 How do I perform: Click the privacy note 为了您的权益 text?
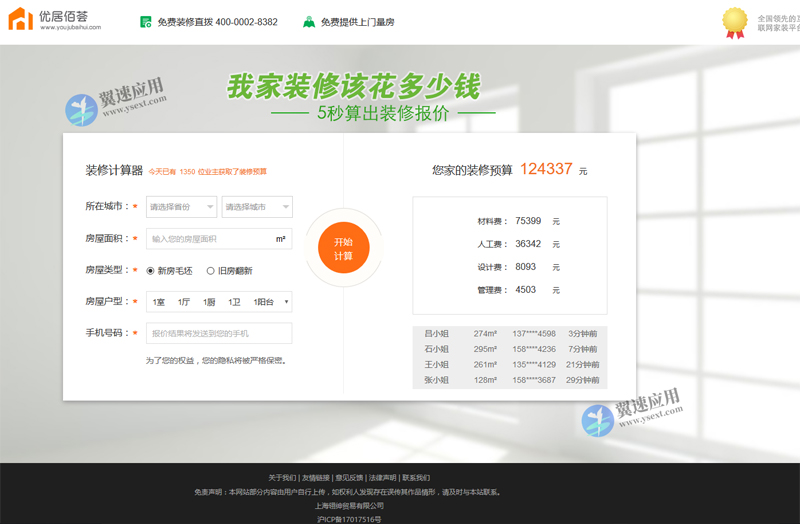tap(217, 361)
